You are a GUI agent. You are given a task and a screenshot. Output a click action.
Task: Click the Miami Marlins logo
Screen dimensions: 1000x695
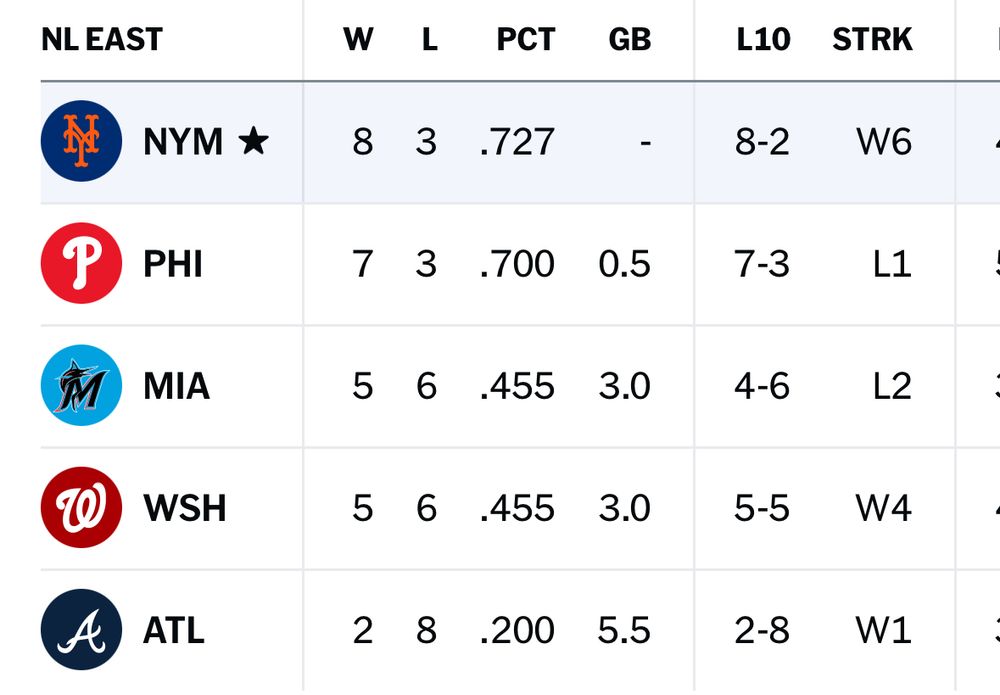[x=81, y=385]
